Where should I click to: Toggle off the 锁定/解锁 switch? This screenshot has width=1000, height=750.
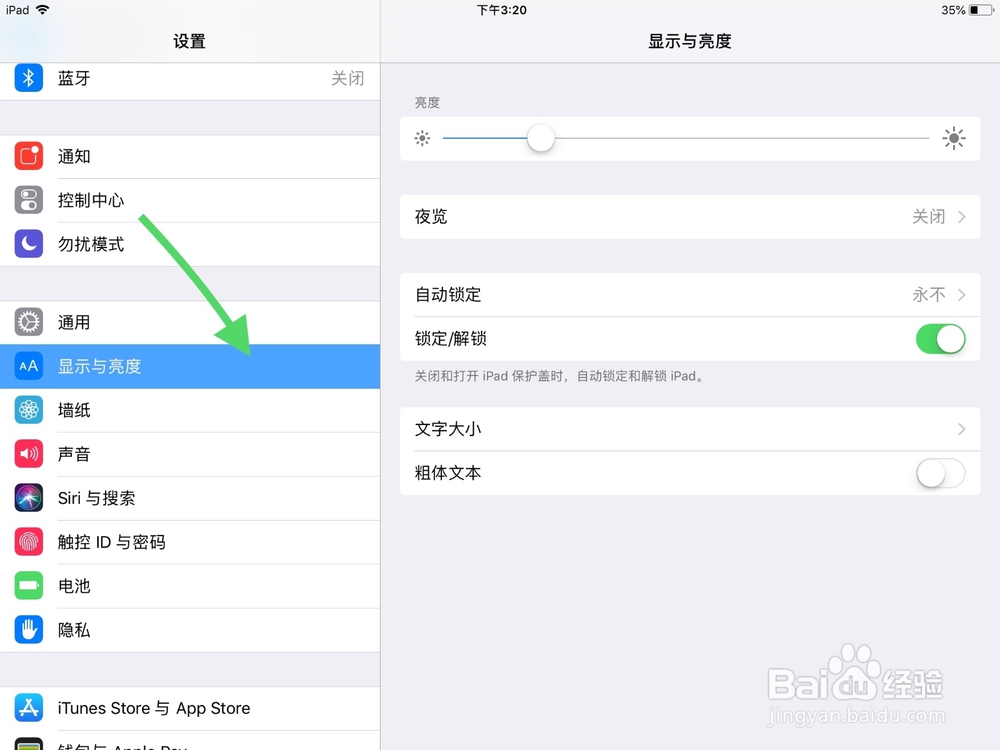[940, 339]
